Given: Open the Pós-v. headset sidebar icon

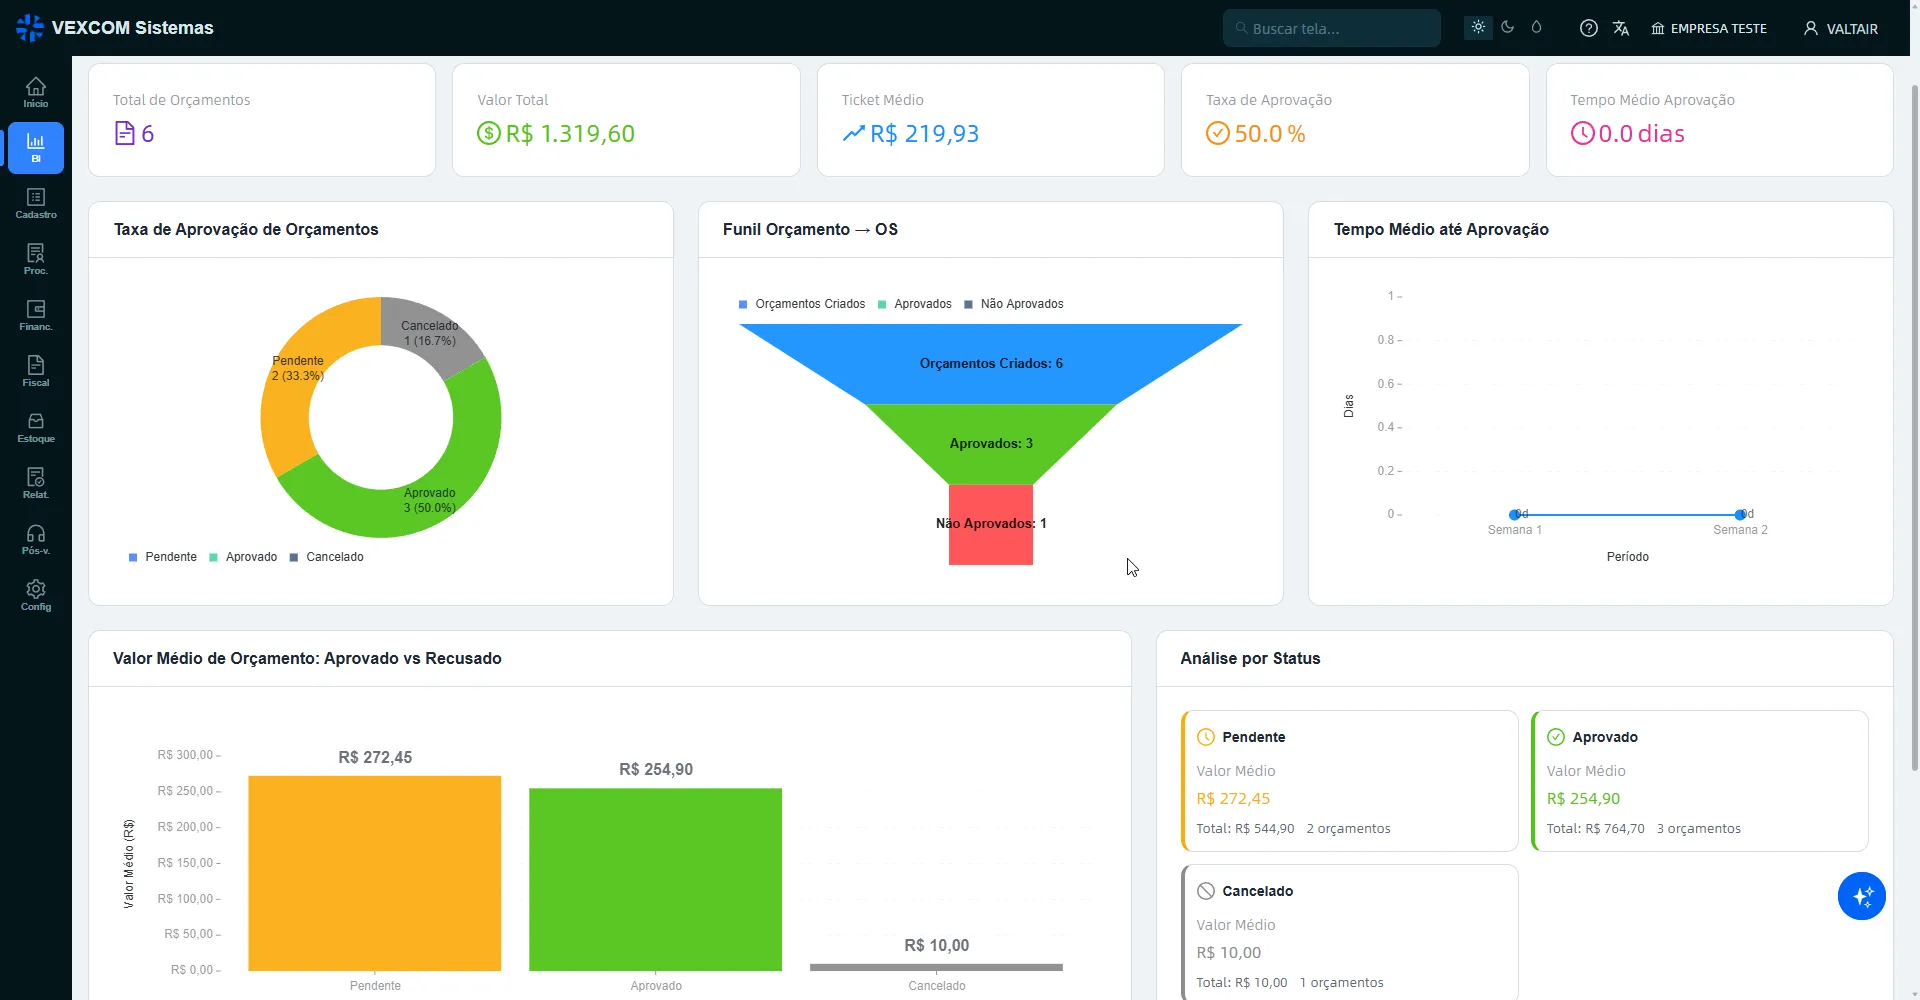Looking at the screenshot, I should (x=36, y=540).
